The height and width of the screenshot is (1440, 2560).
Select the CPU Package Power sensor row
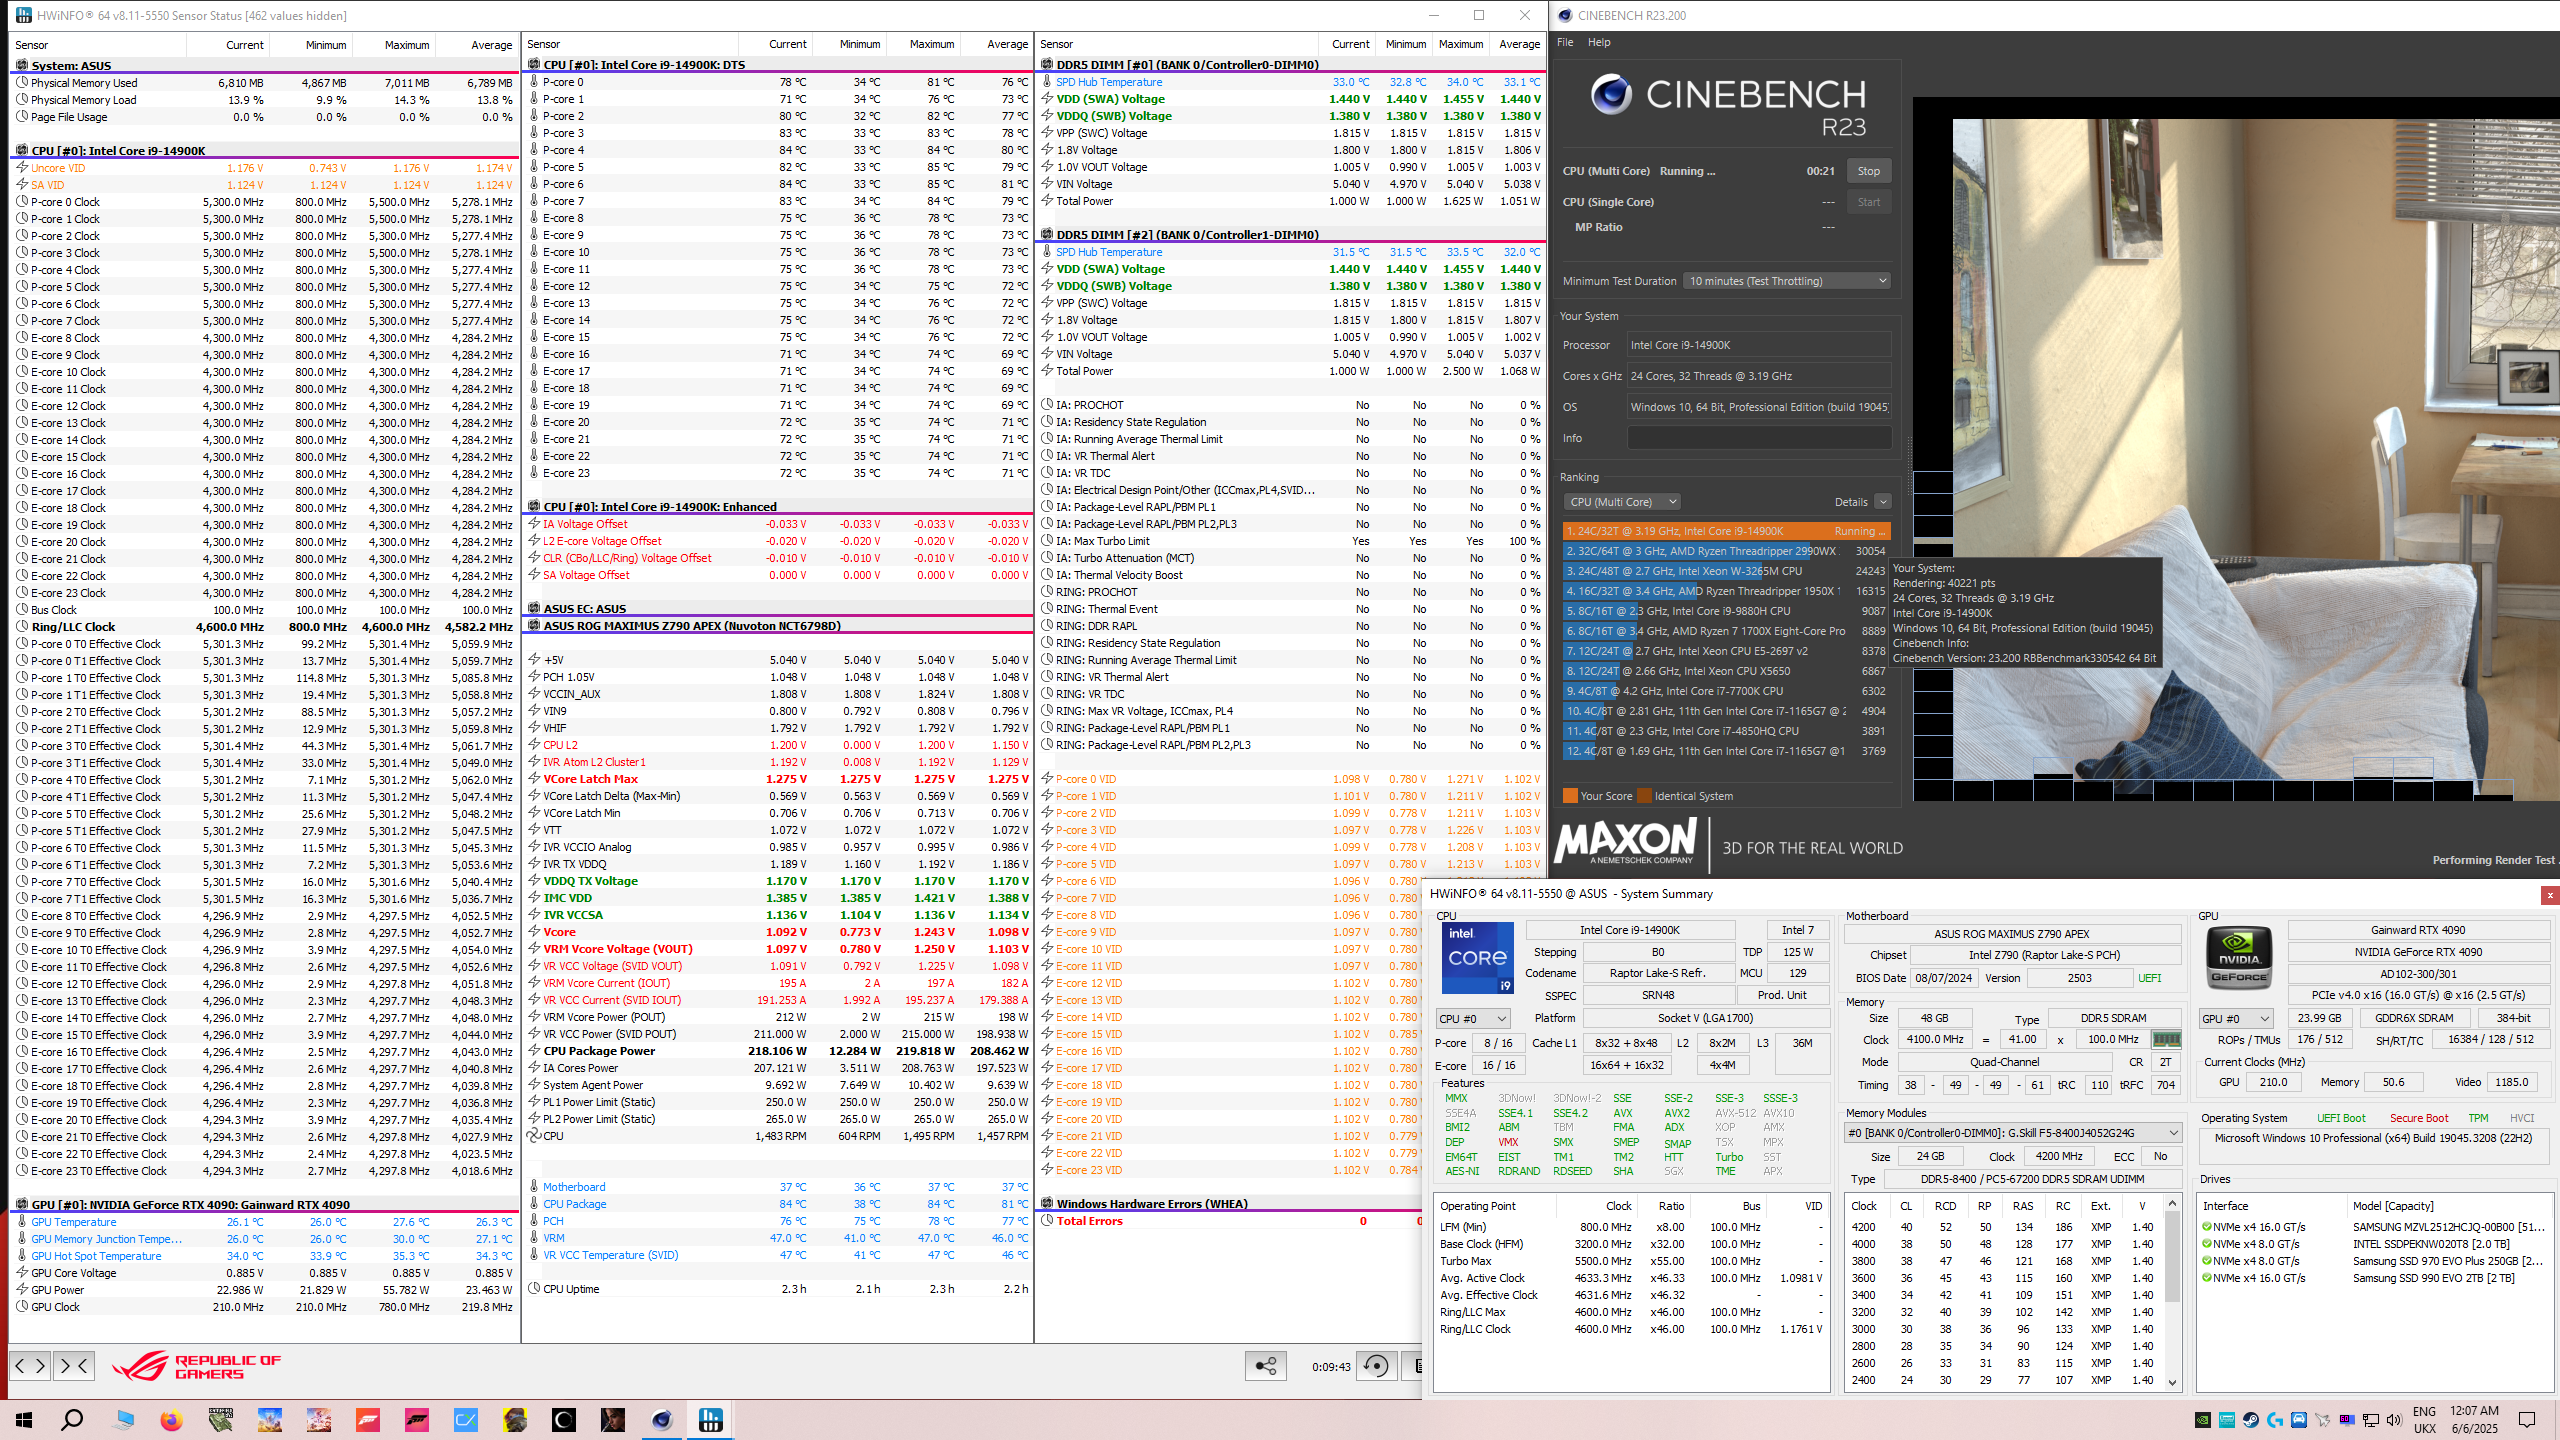(778, 1051)
